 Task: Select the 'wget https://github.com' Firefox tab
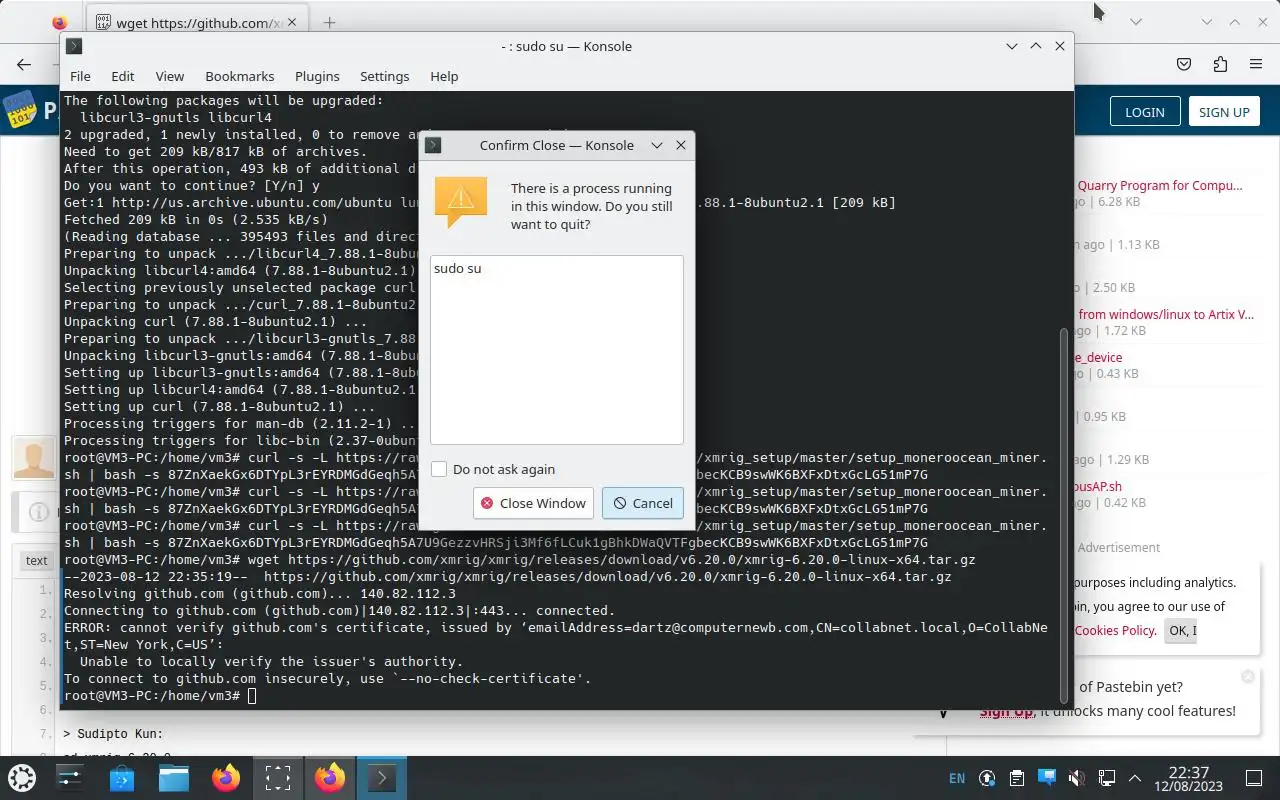198,22
